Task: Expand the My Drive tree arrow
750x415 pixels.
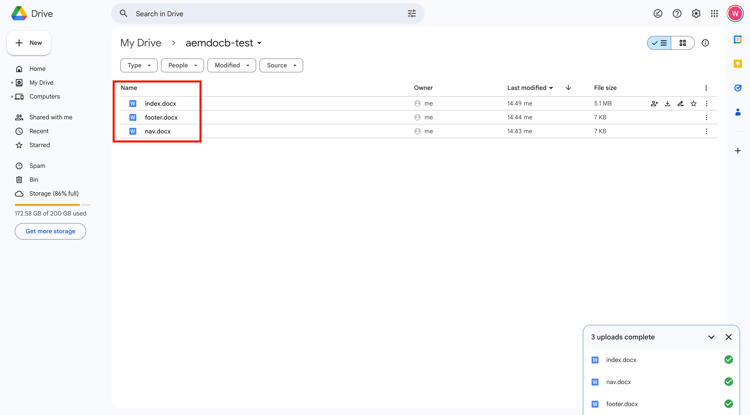Action: coord(12,83)
